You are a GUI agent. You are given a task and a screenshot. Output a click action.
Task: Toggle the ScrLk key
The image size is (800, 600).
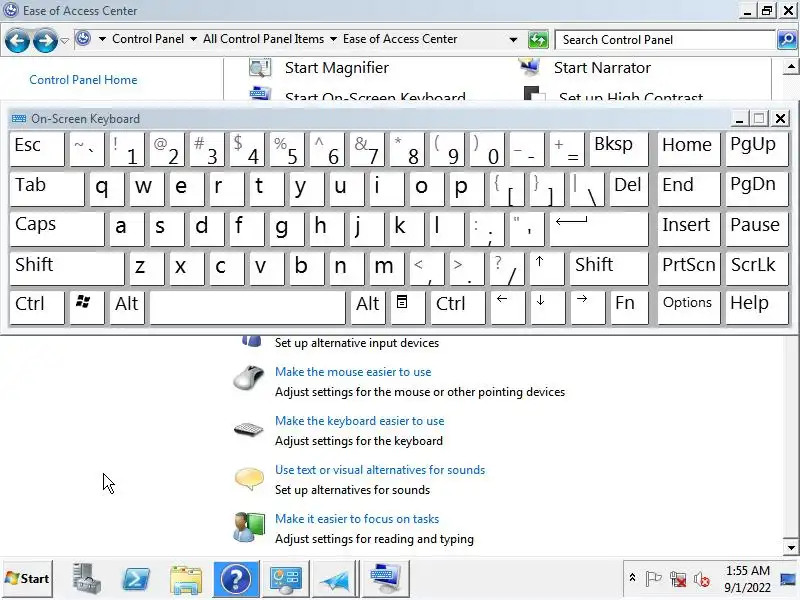756,267
